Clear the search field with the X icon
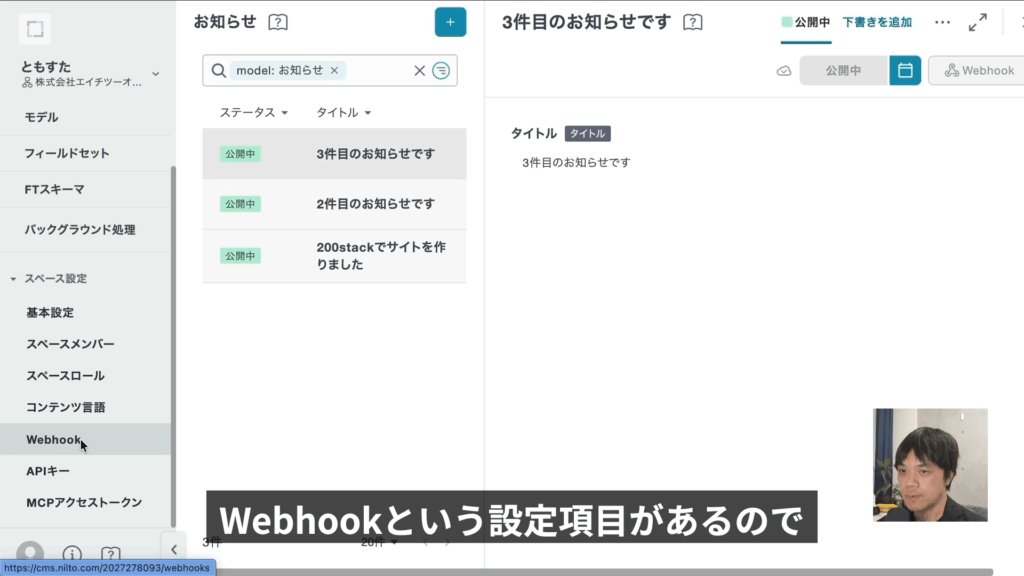Image resolution: width=1024 pixels, height=576 pixels. point(420,70)
